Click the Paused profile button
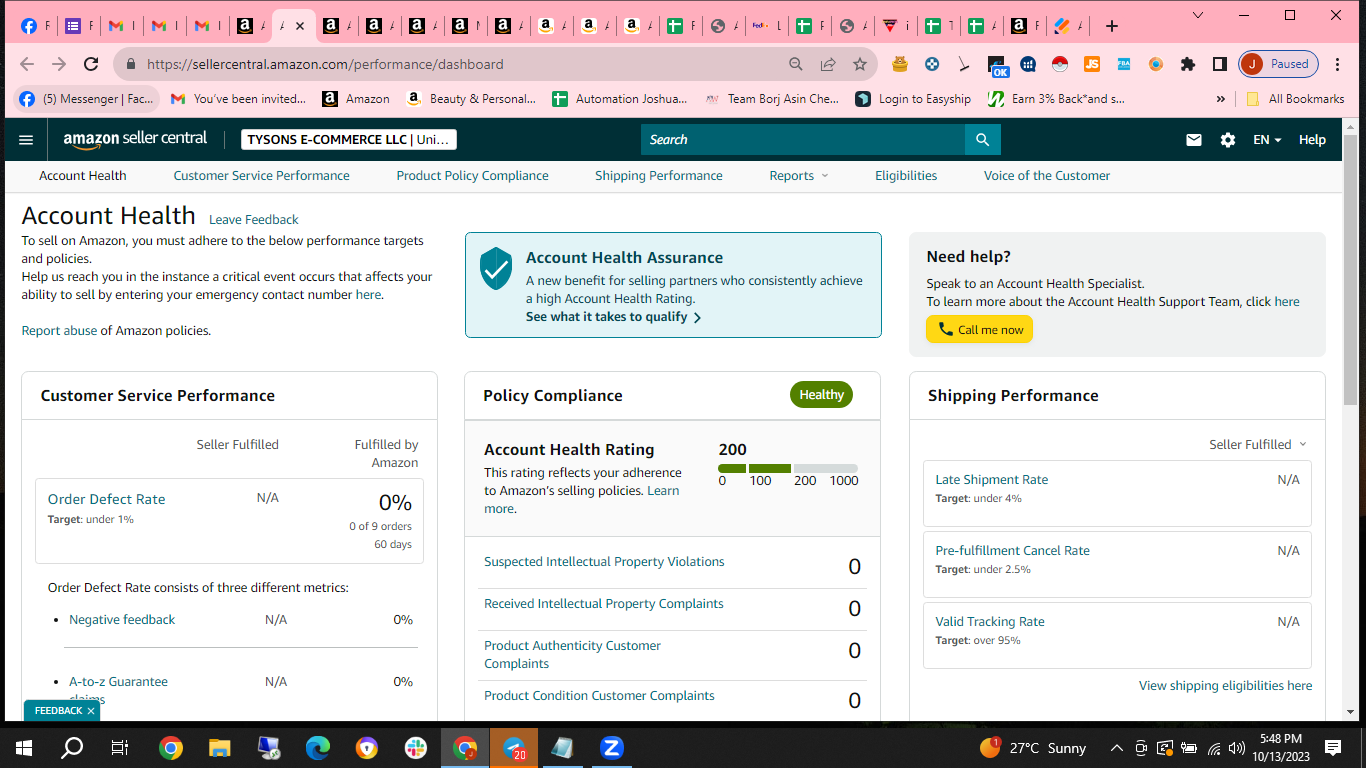This screenshot has height=768, width=1366. 1279,64
